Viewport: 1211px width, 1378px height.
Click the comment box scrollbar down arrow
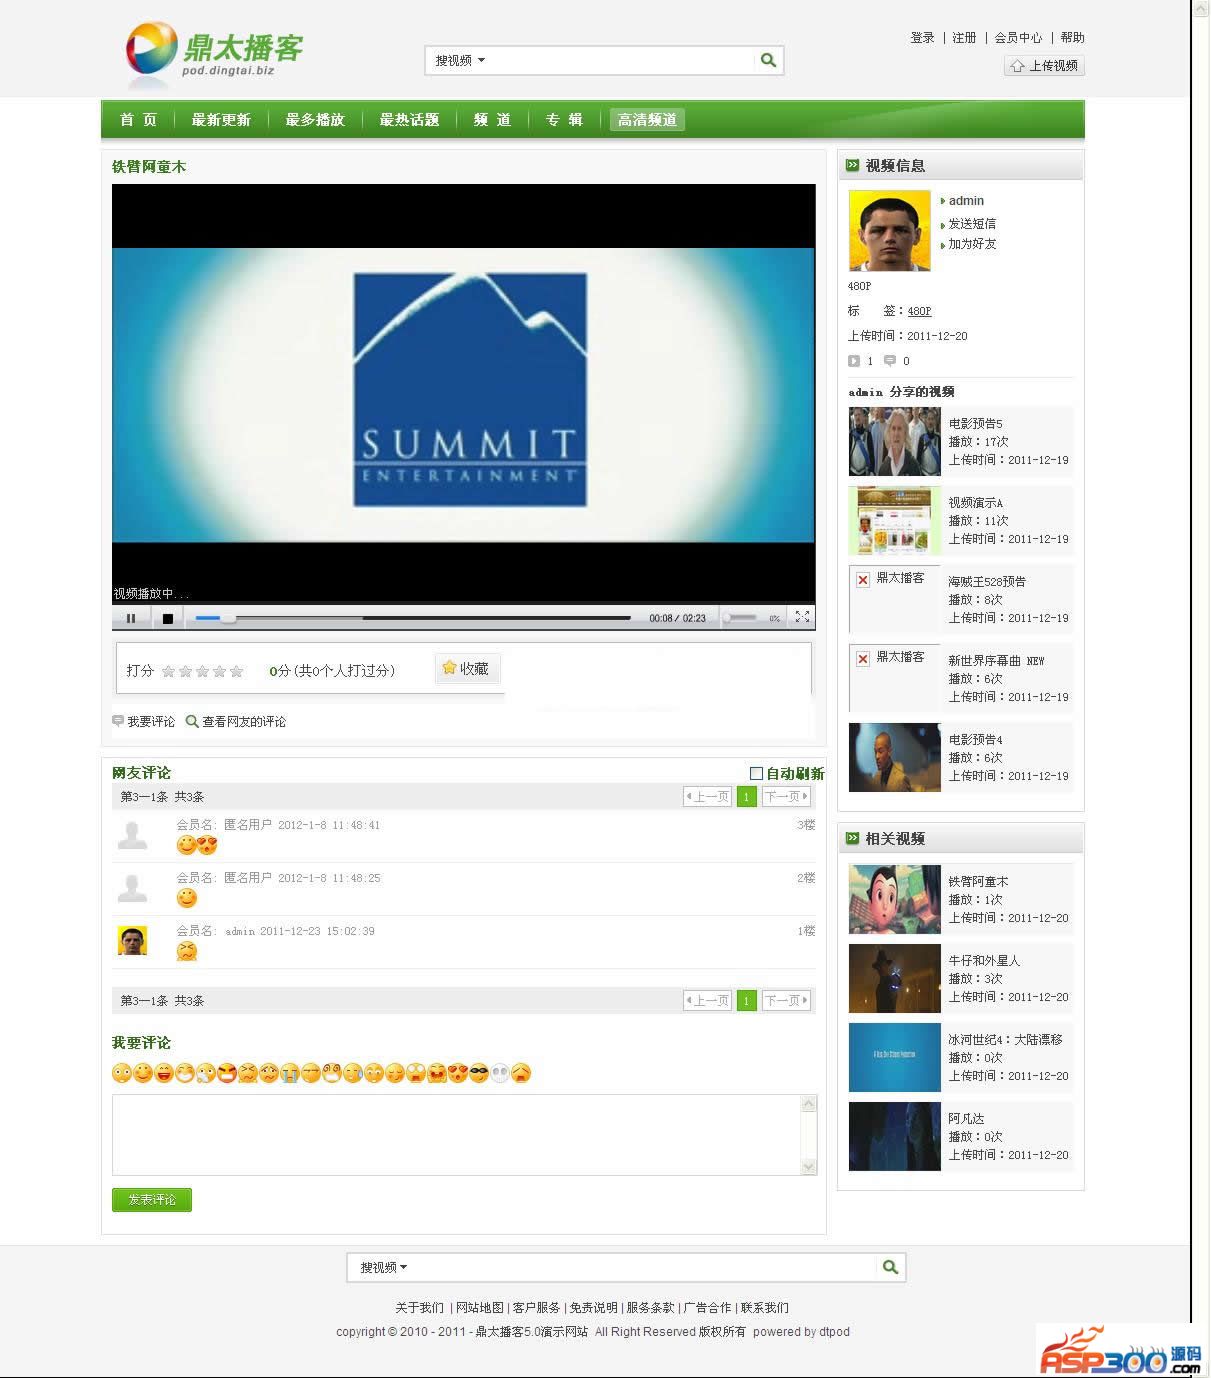click(809, 1167)
